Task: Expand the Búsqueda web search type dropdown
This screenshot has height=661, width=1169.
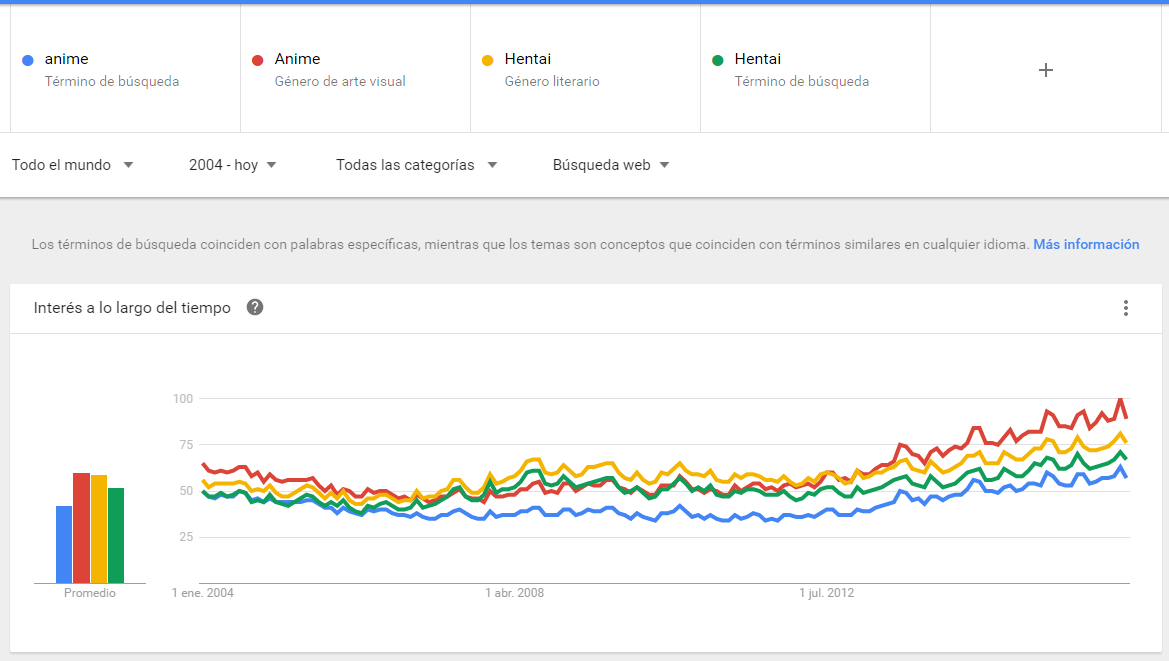Action: coord(610,165)
